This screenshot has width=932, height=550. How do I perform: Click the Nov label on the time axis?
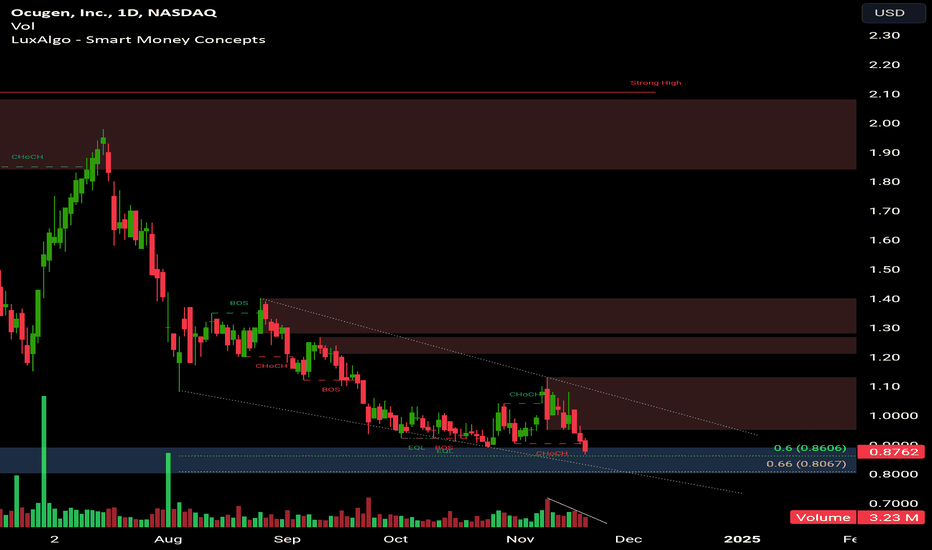pos(520,539)
